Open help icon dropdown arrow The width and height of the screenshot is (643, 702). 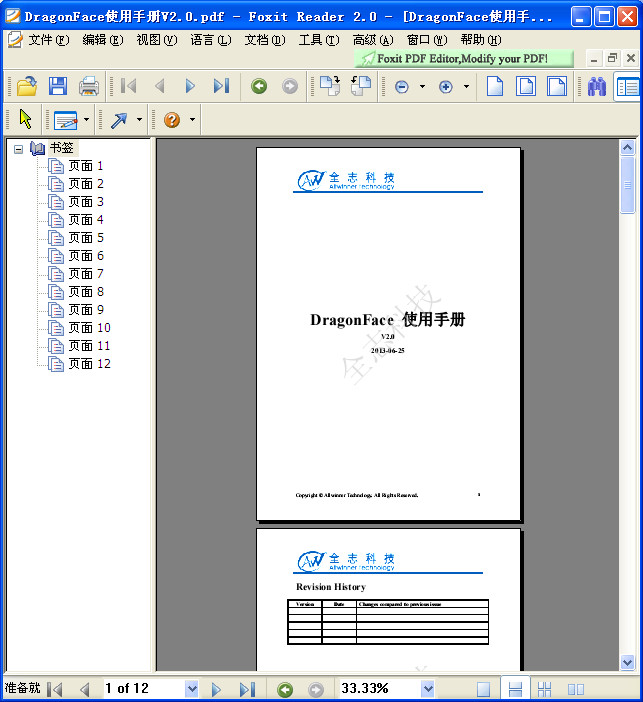click(x=193, y=120)
